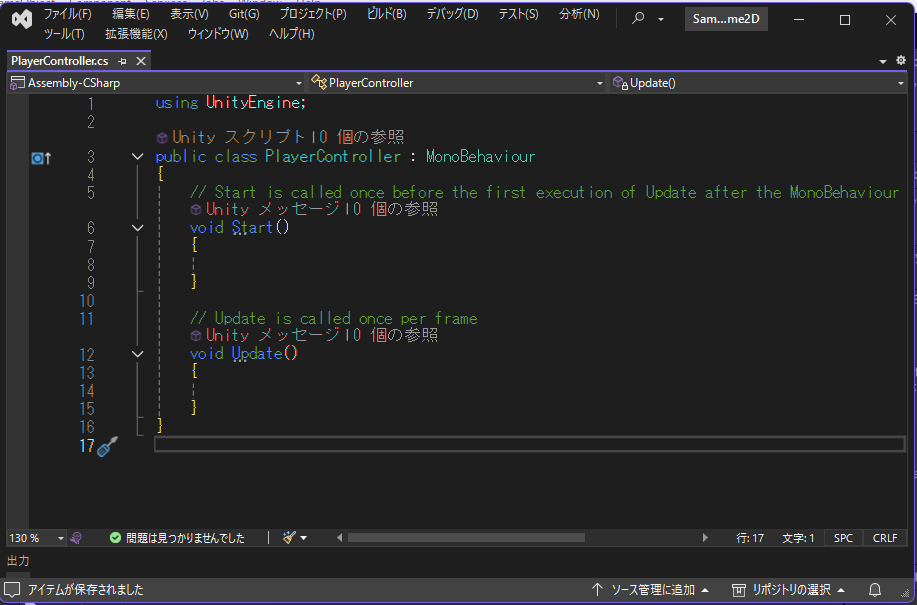This screenshot has height=605, width=917.
Task: Open the notifications bell in the status bar
Action: 875,590
